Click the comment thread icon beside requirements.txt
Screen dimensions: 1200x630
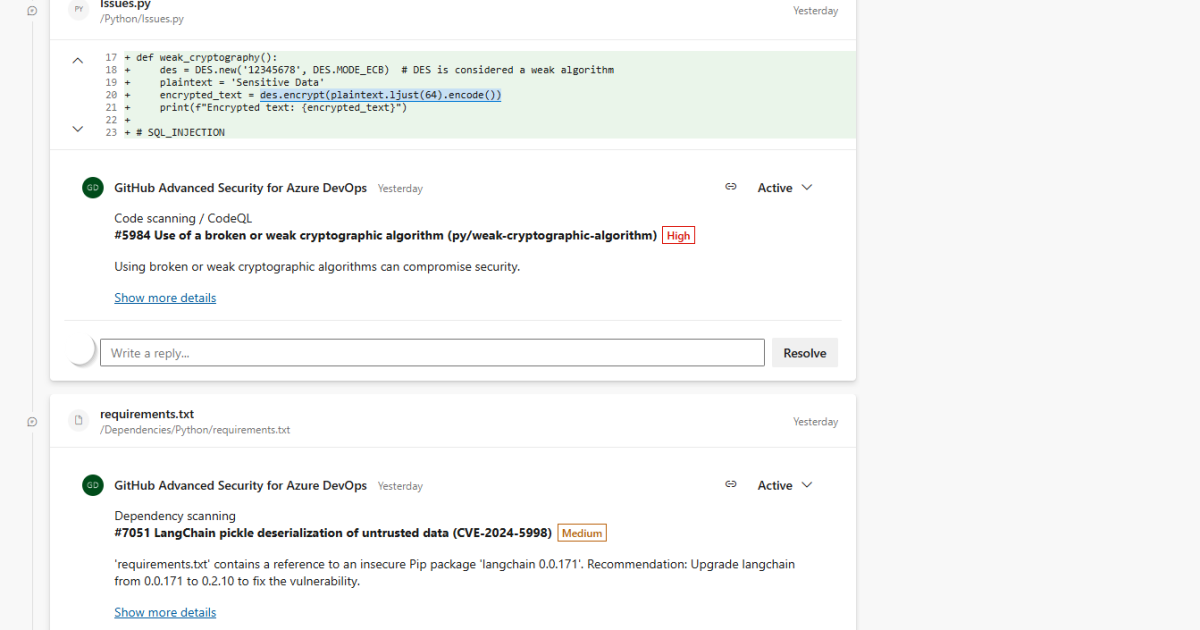click(x=32, y=422)
